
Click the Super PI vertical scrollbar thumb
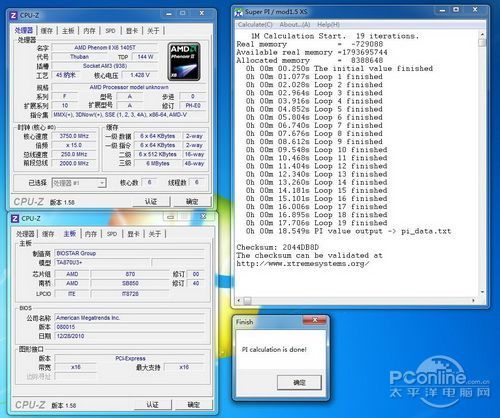coord(482,42)
